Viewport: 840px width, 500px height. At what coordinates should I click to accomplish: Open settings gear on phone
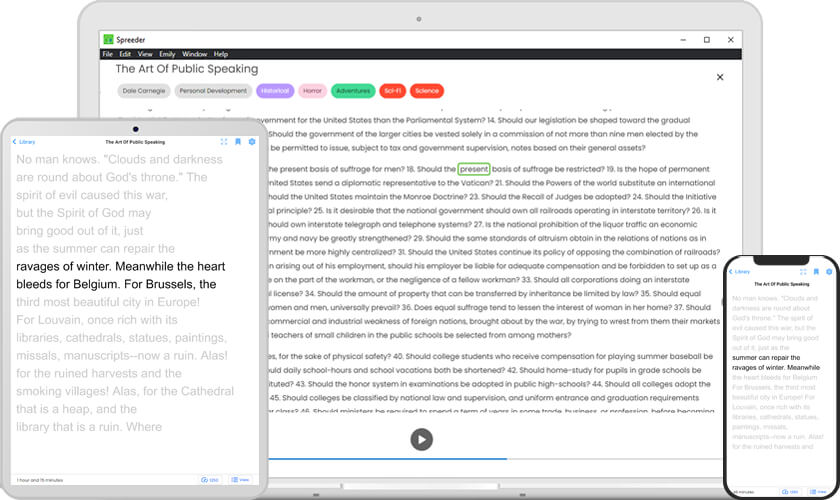point(829,272)
